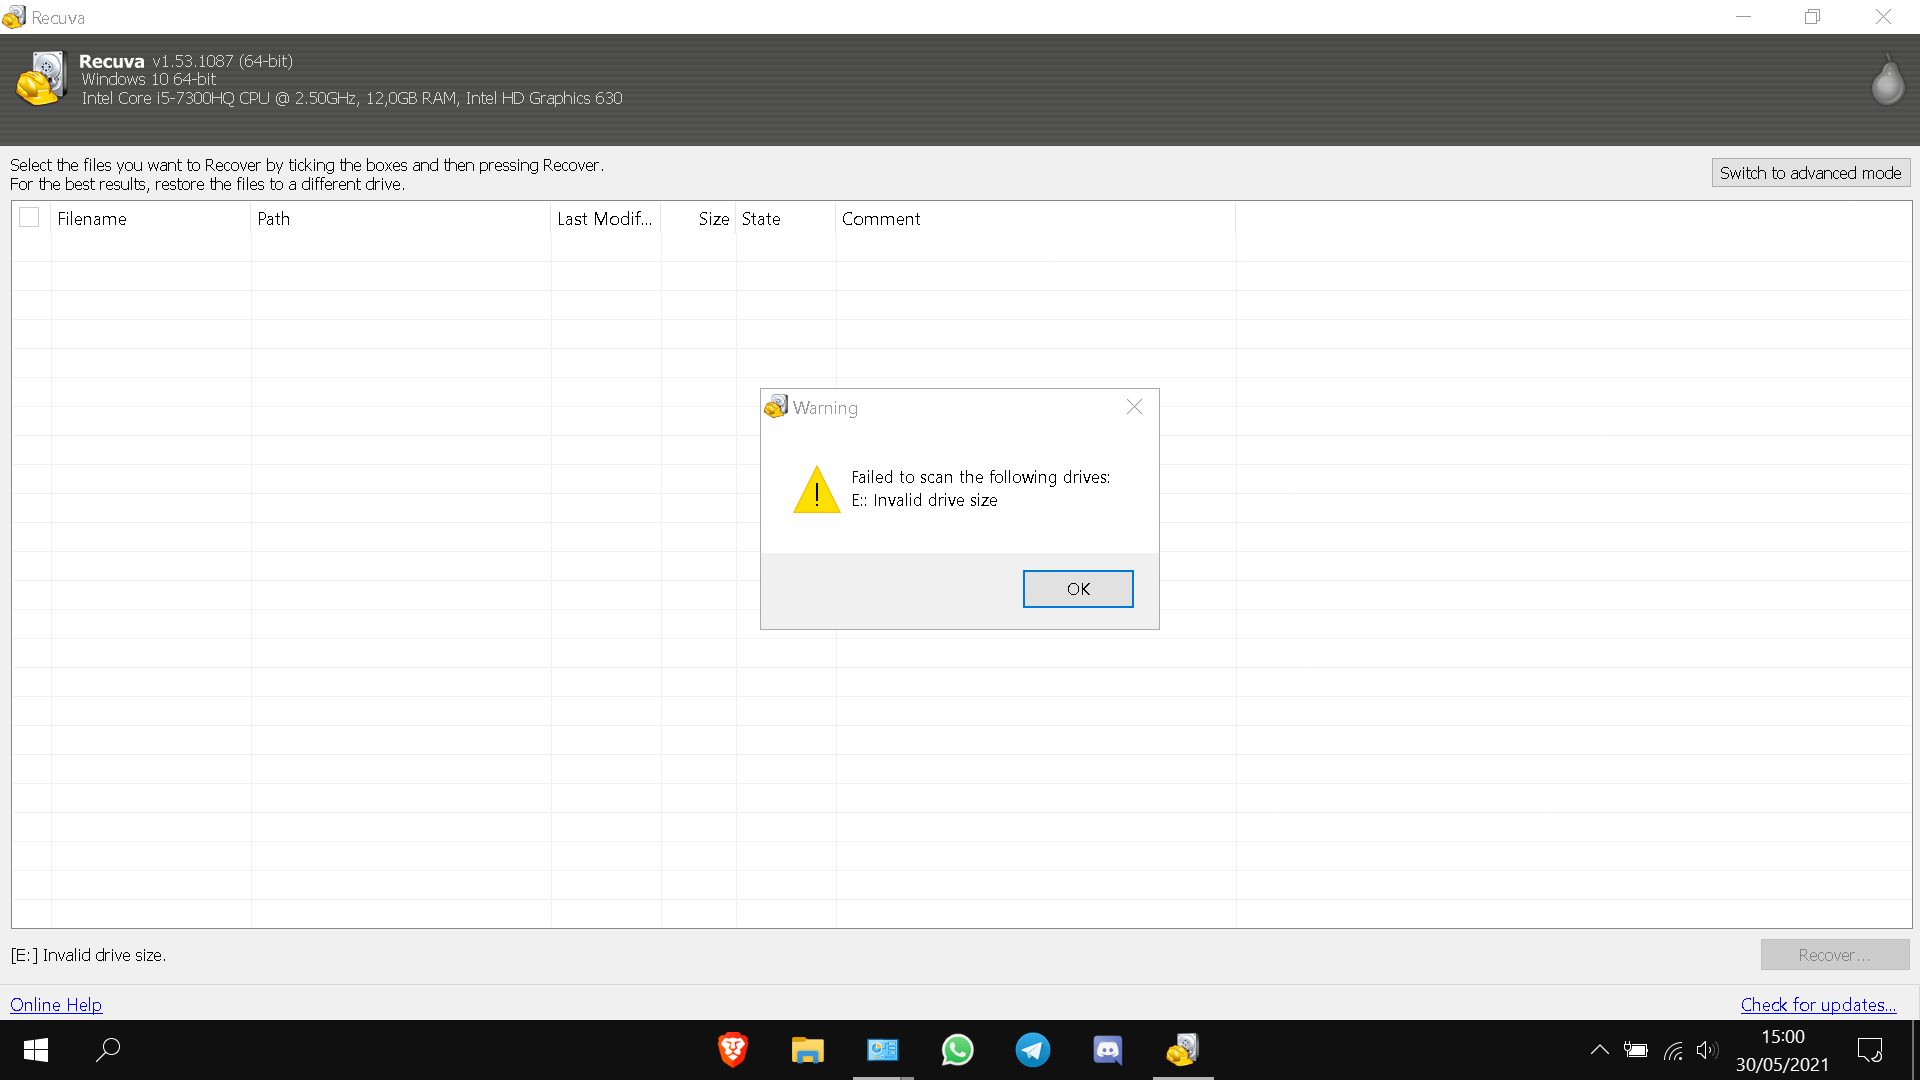Screen dimensions: 1920x1080
Task: Sort by the Comment column header
Action: tap(1035, 219)
